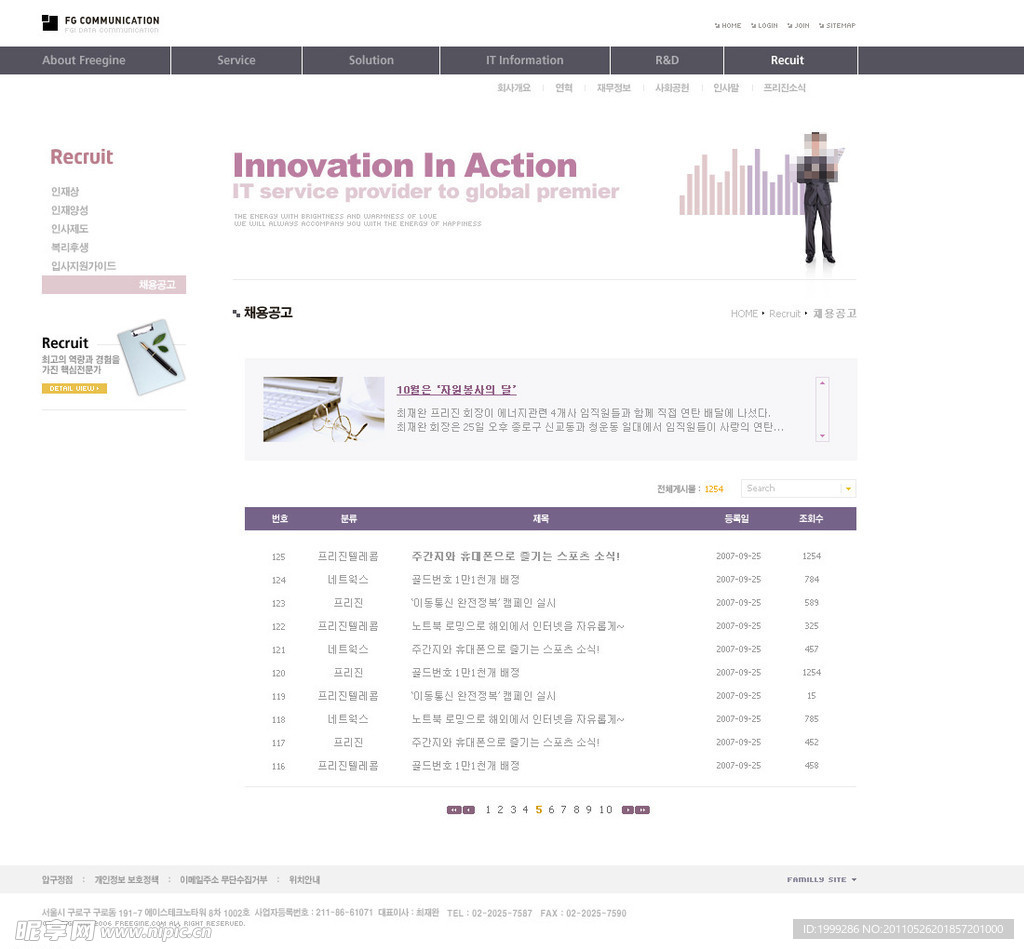Open post number 122 title
1024x949 pixels.
pos(517,626)
